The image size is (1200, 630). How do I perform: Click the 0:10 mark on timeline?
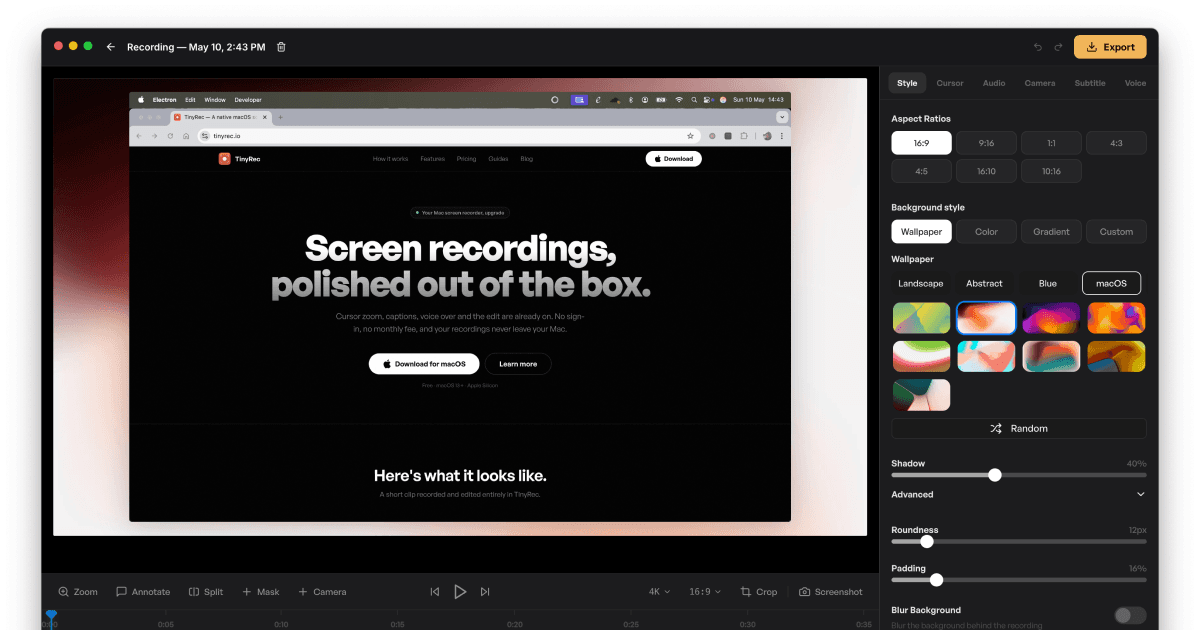pyautogui.click(x=281, y=624)
